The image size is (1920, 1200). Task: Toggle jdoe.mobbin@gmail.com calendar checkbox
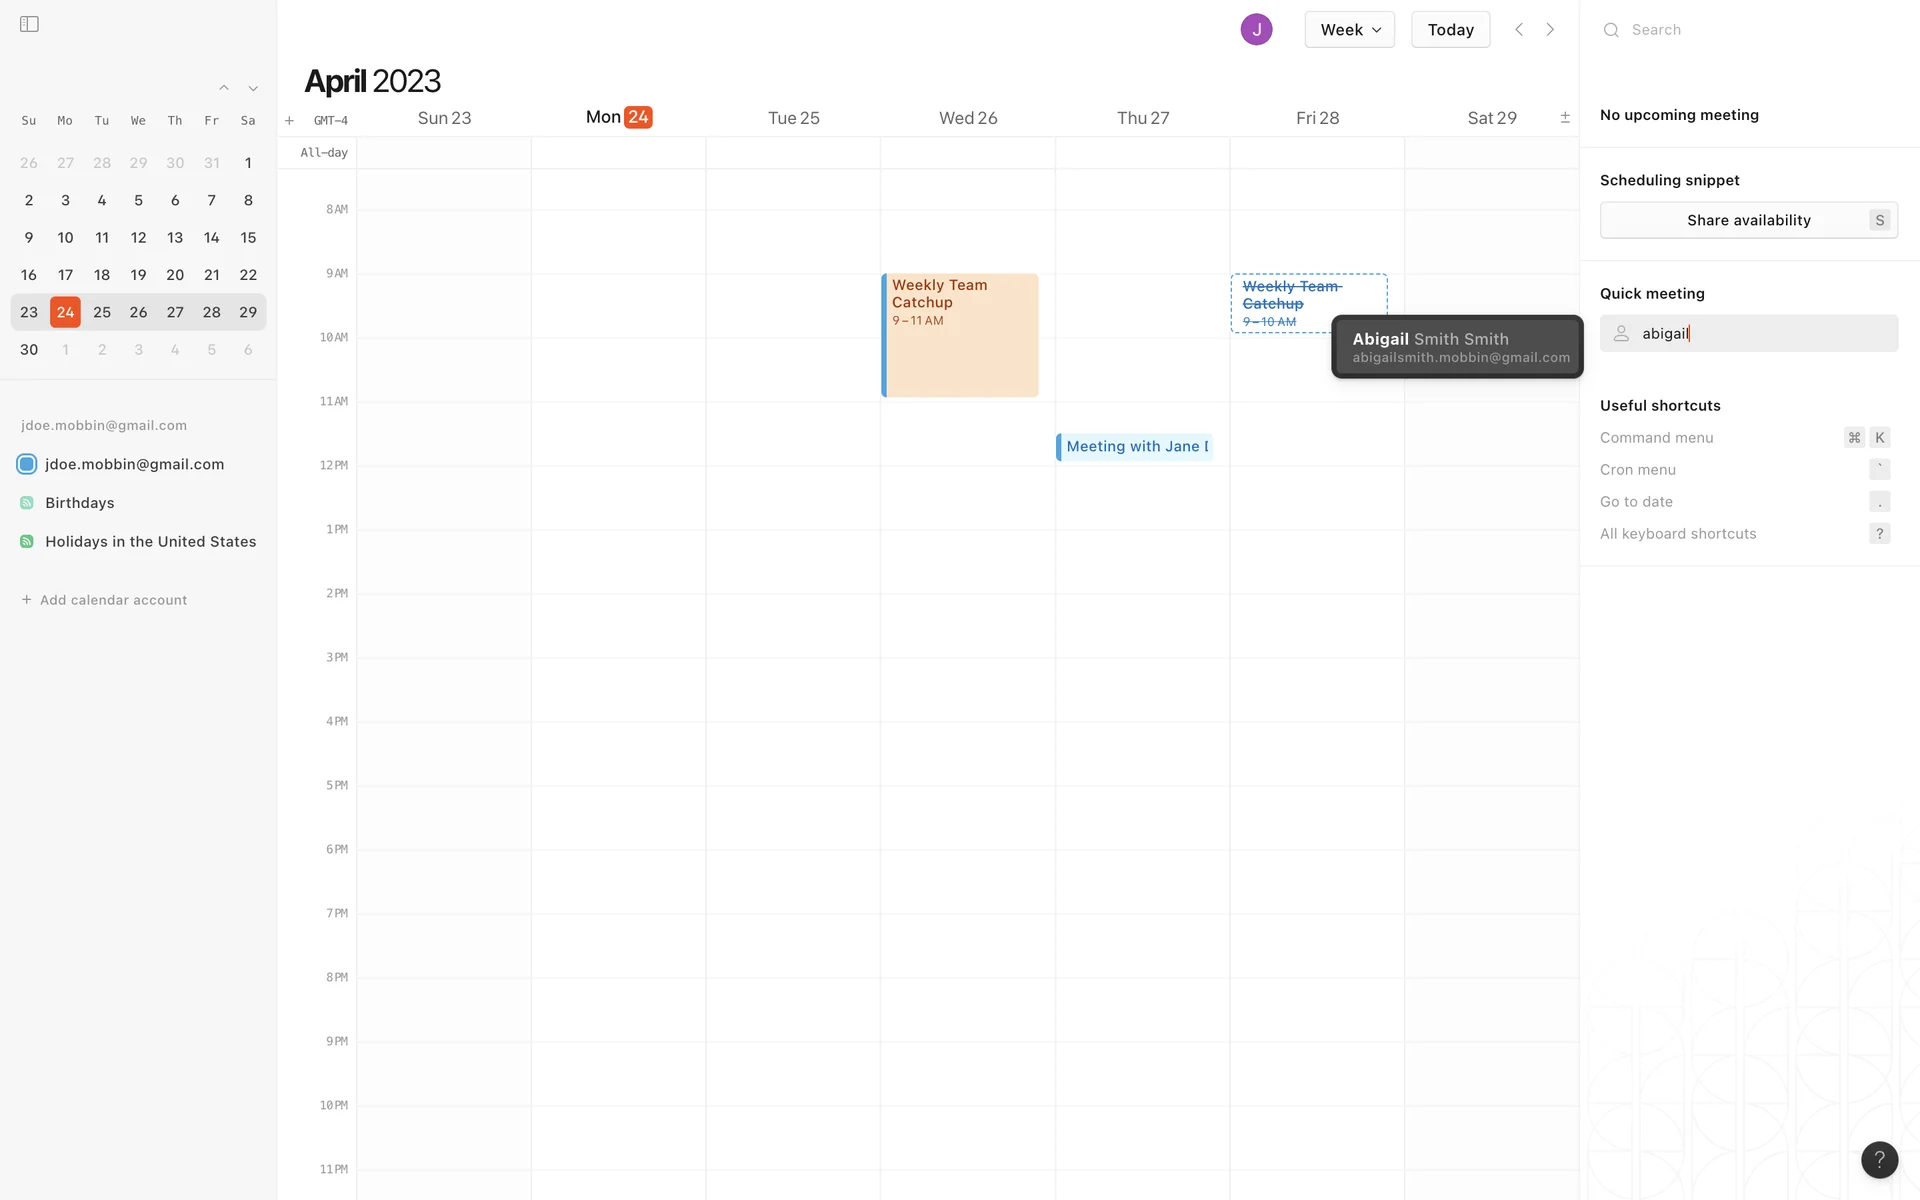(27, 464)
